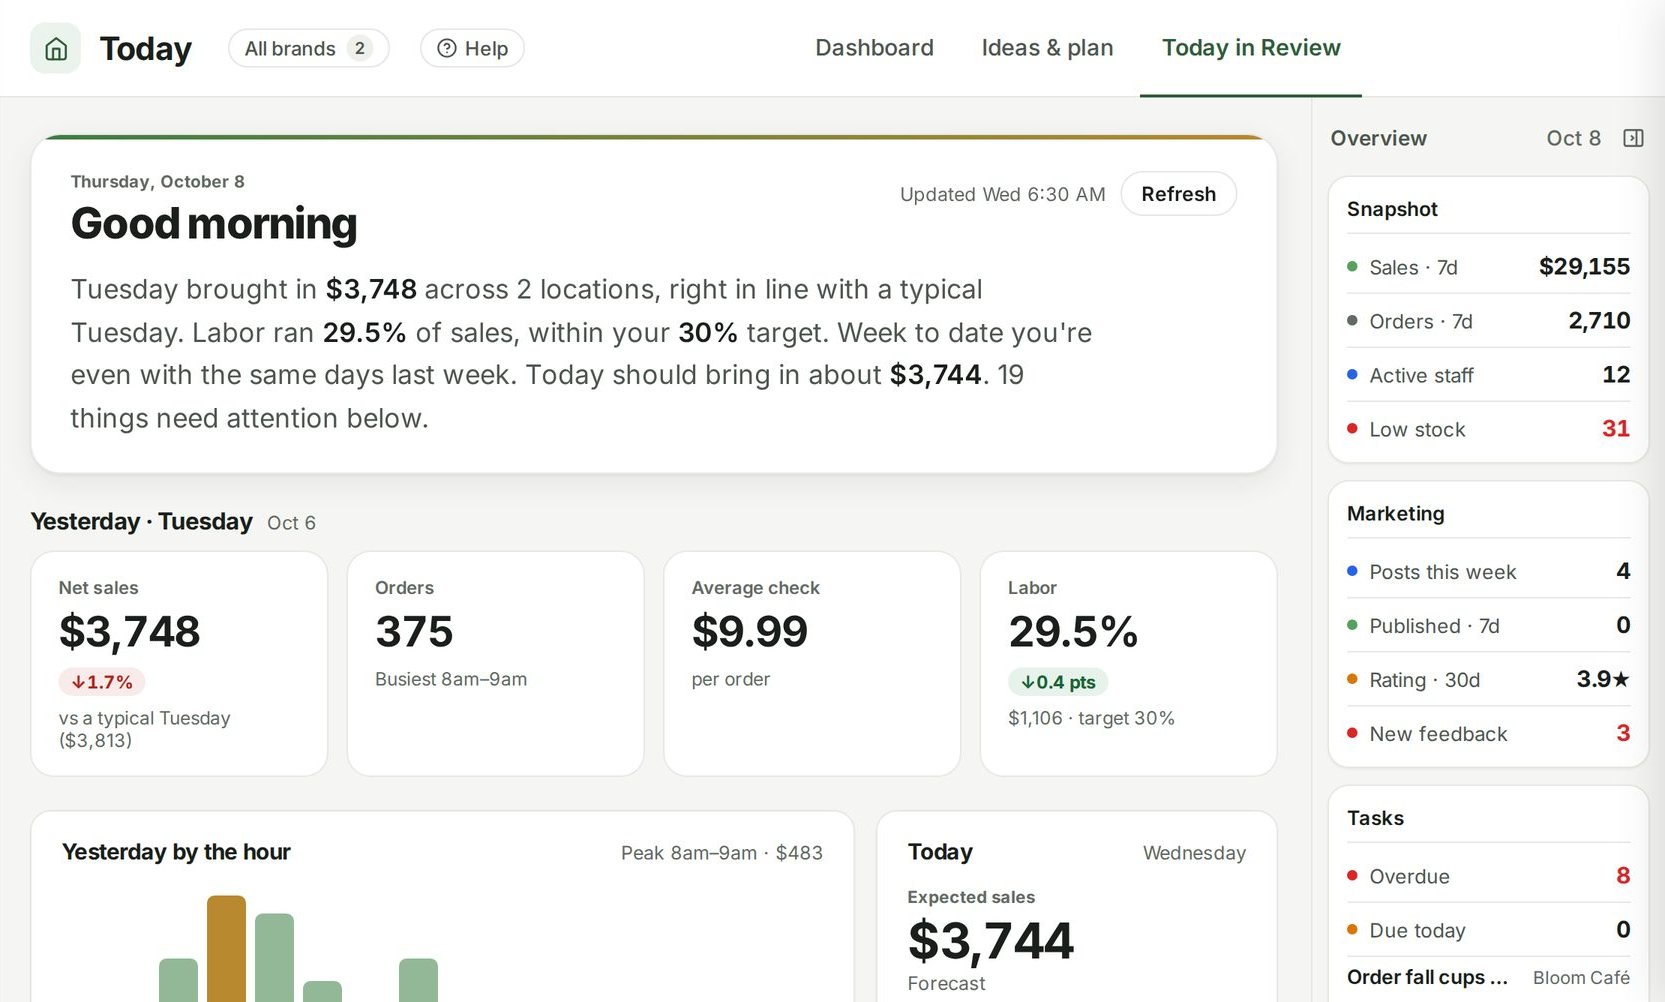Viewport: 1665px width, 1002px height.
Task: Click the Refresh button
Action: click(1178, 194)
